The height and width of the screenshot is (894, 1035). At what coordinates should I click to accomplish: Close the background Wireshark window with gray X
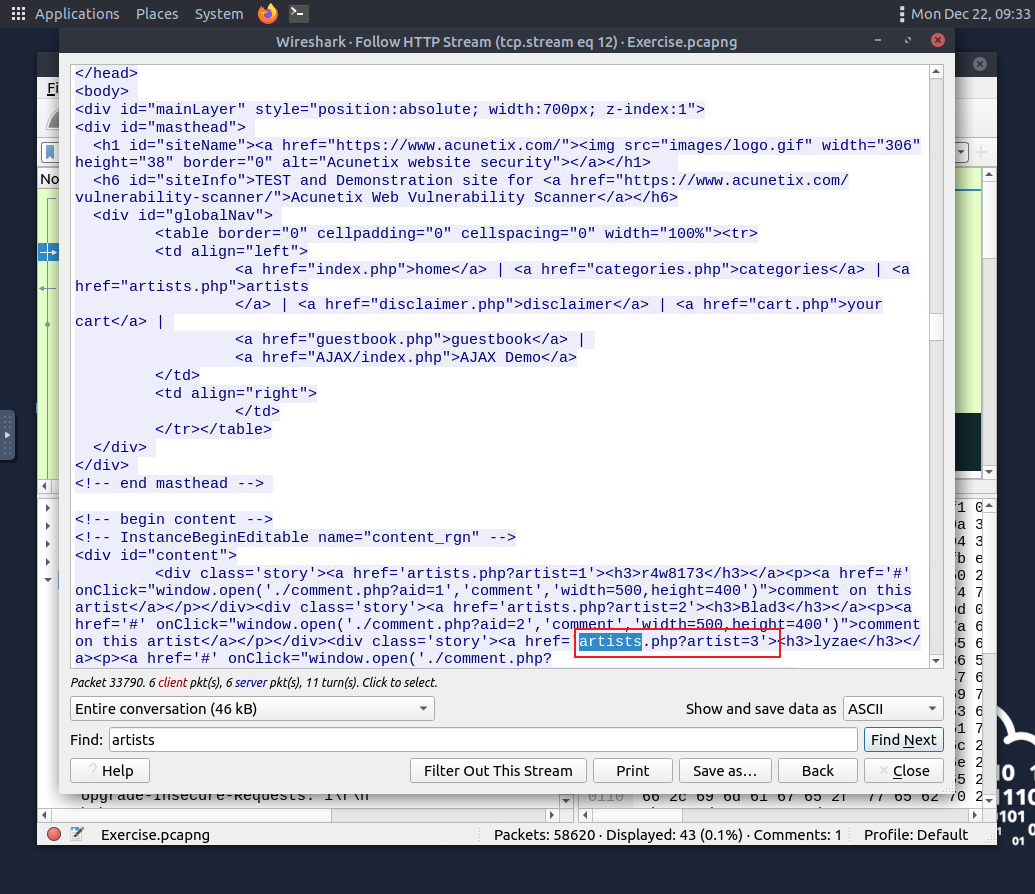coord(980,64)
